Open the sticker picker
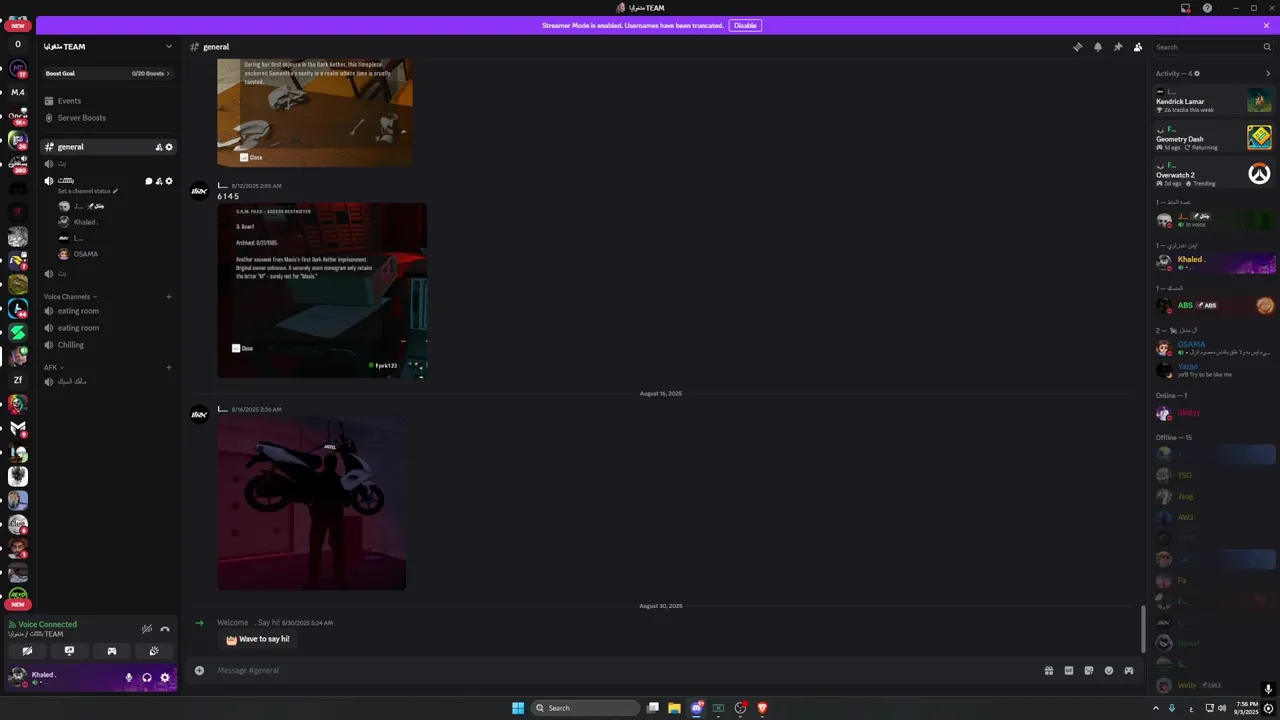The height and width of the screenshot is (720, 1280). pos(1089,670)
